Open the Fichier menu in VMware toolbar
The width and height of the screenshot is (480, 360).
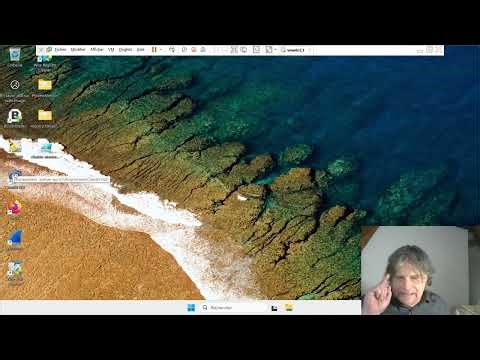(x=60, y=50)
